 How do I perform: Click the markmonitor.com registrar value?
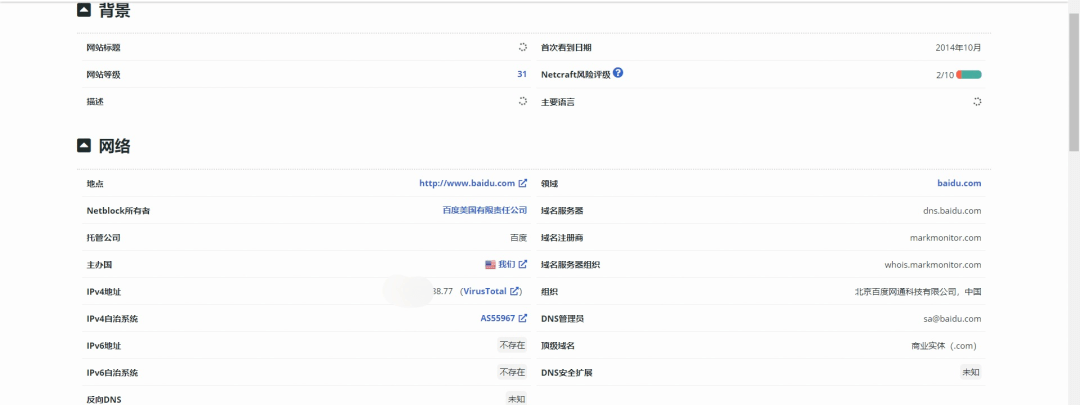click(x=946, y=238)
